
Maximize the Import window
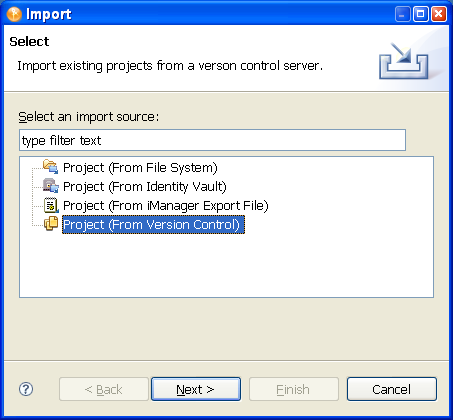point(421,14)
